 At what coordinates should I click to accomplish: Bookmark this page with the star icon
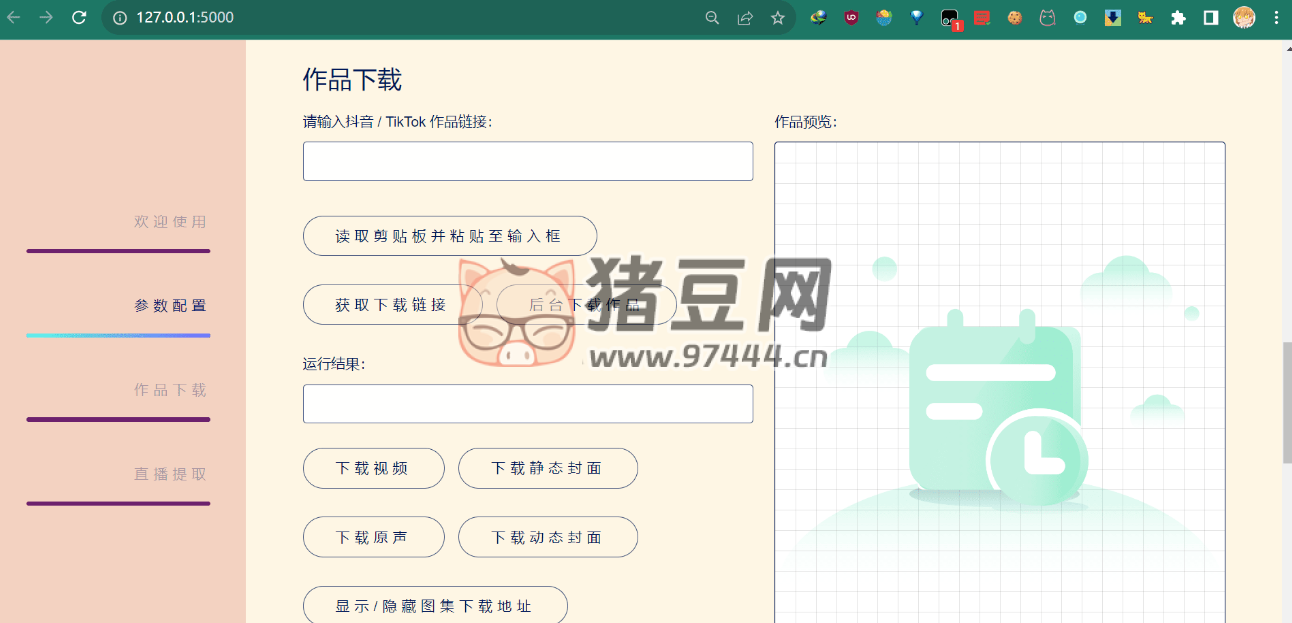coord(777,17)
